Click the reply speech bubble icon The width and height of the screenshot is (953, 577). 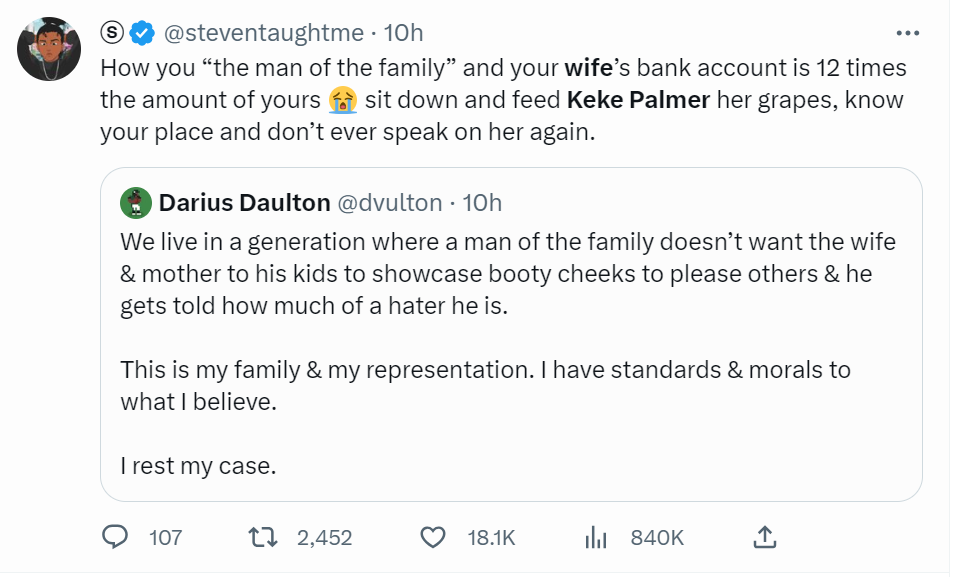pyautogui.click(x=116, y=537)
